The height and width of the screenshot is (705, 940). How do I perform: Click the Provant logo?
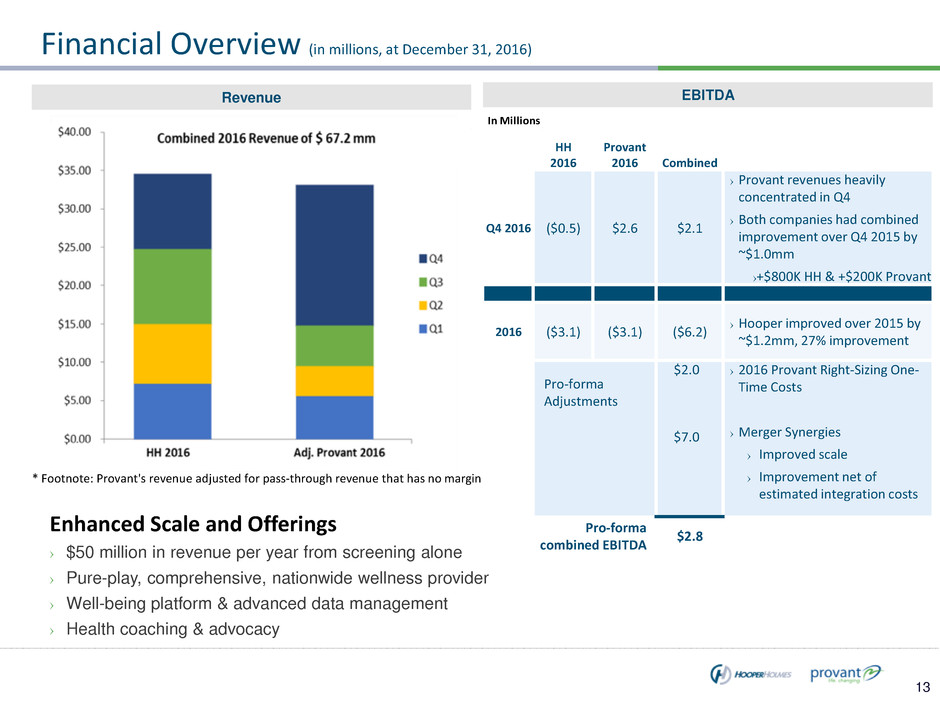tap(846, 673)
